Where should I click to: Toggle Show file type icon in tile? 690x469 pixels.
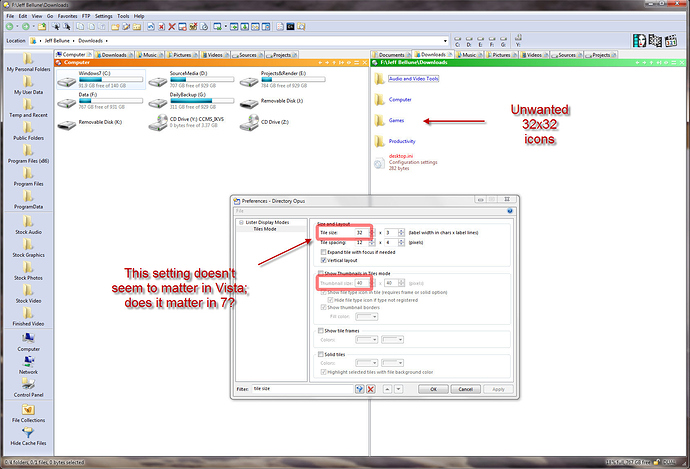[323, 292]
